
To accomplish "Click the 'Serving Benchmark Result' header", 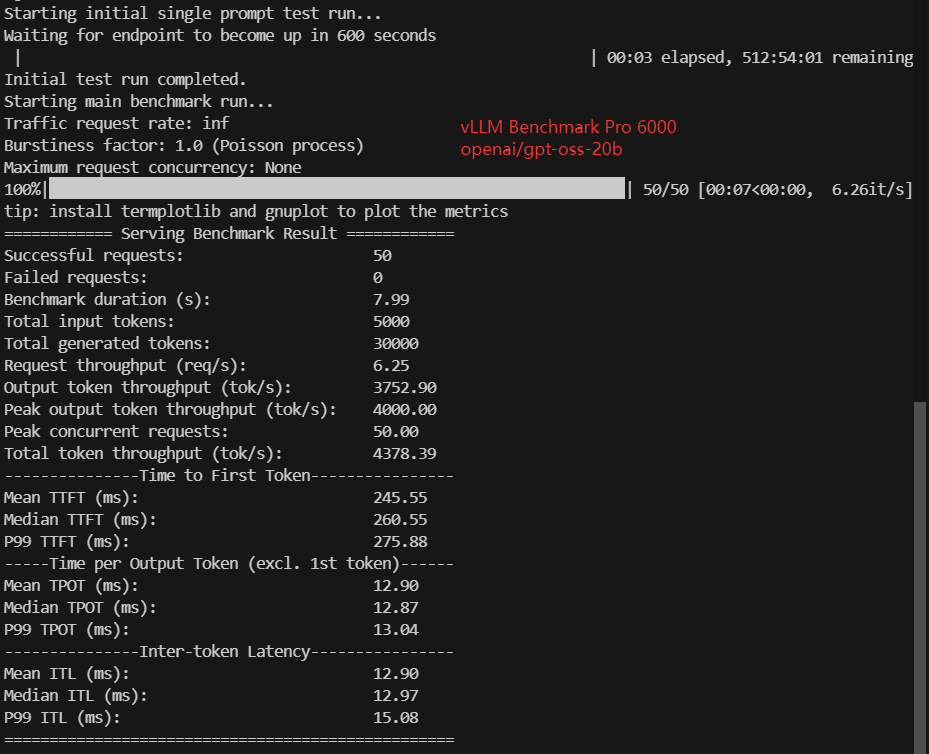I will click(229, 233).
